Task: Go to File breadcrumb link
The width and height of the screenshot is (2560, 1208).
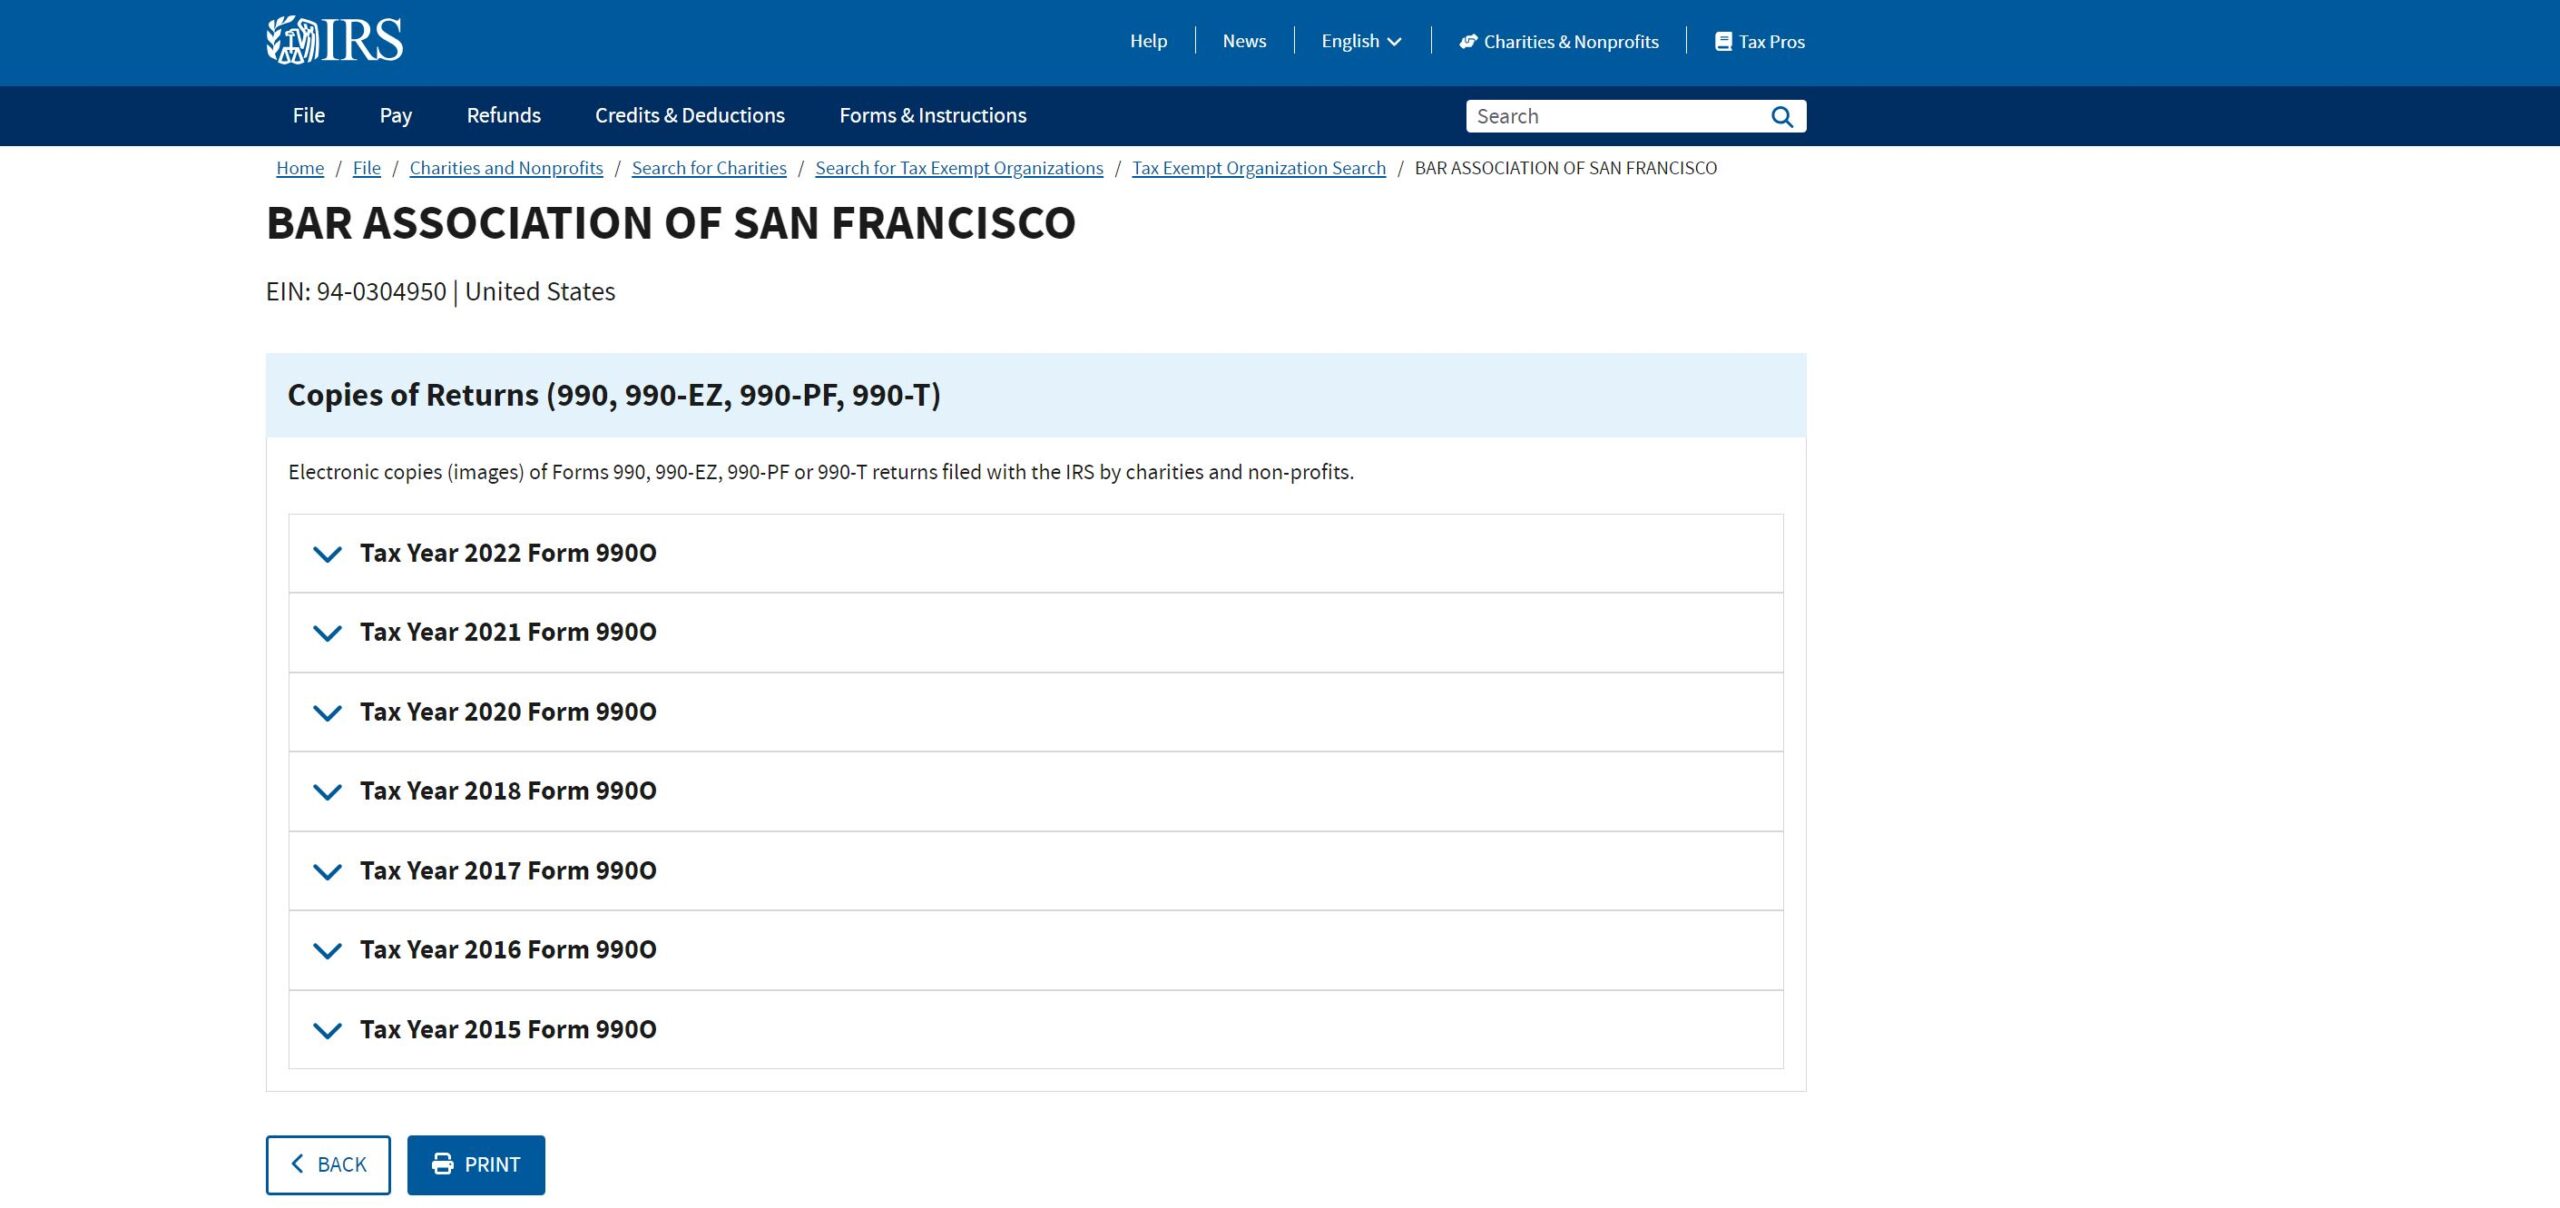Action: [x=367, y=168]
